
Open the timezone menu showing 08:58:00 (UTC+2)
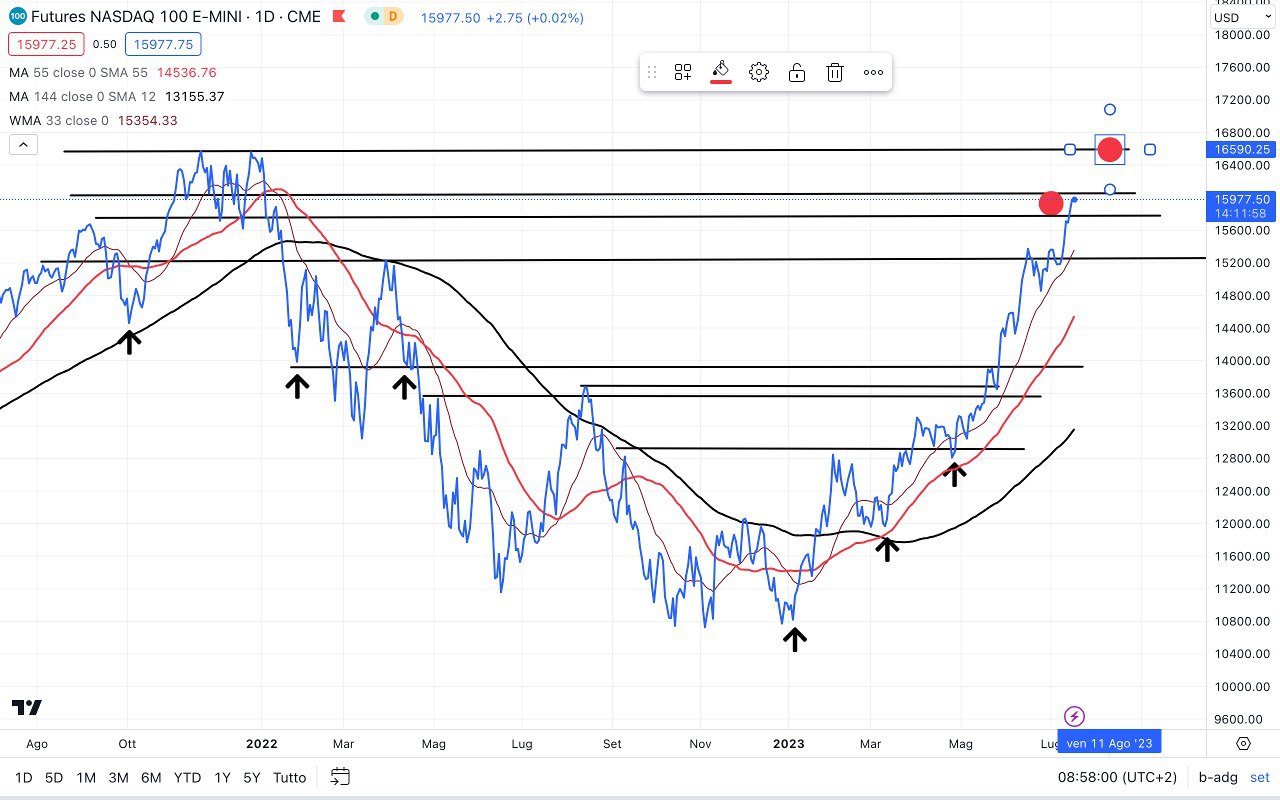pos(1118,777)
